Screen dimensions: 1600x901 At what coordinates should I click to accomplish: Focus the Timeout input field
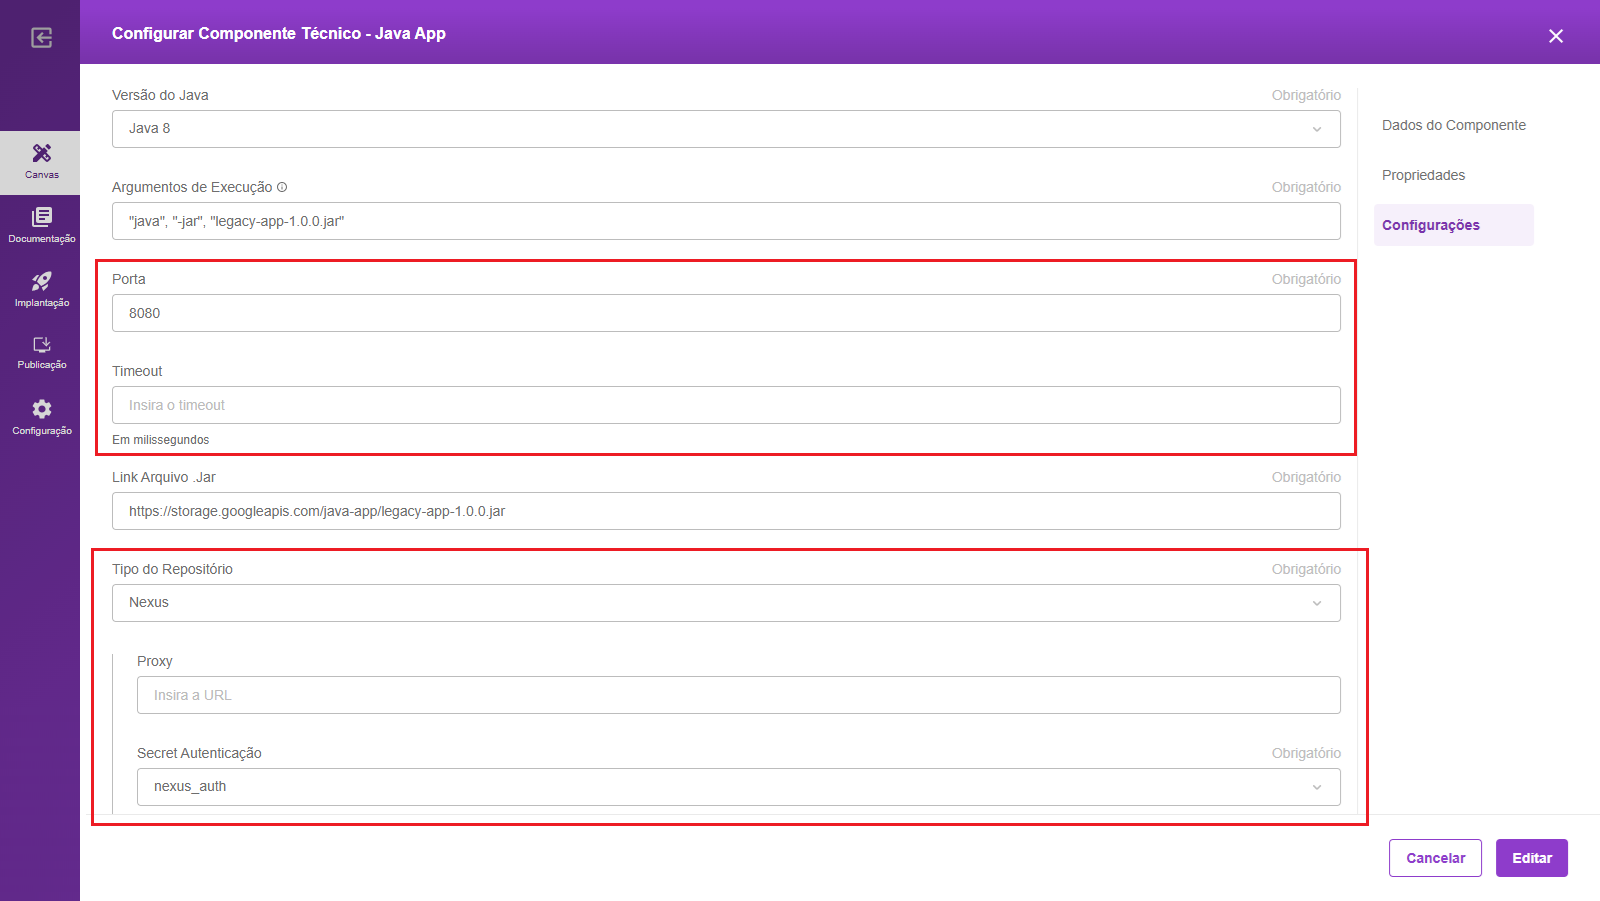tap(726, 405)
